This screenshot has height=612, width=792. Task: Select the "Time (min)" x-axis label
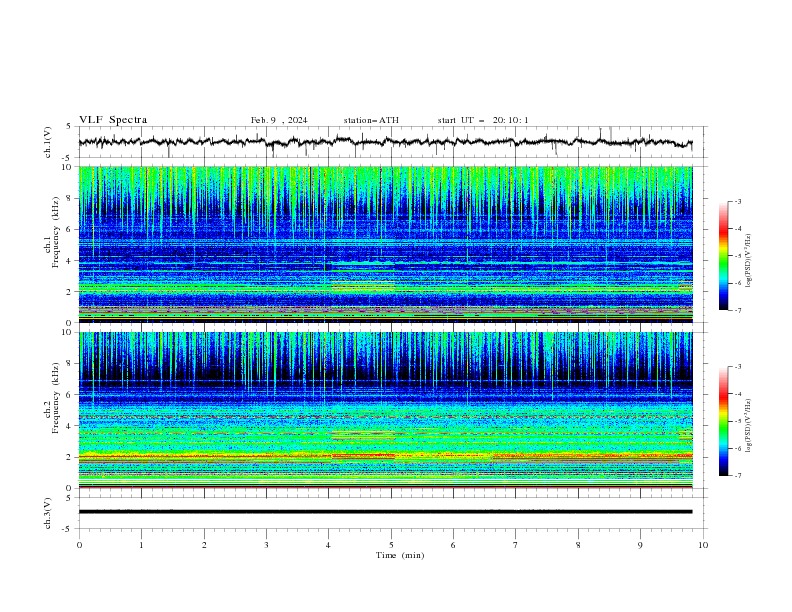400,555
